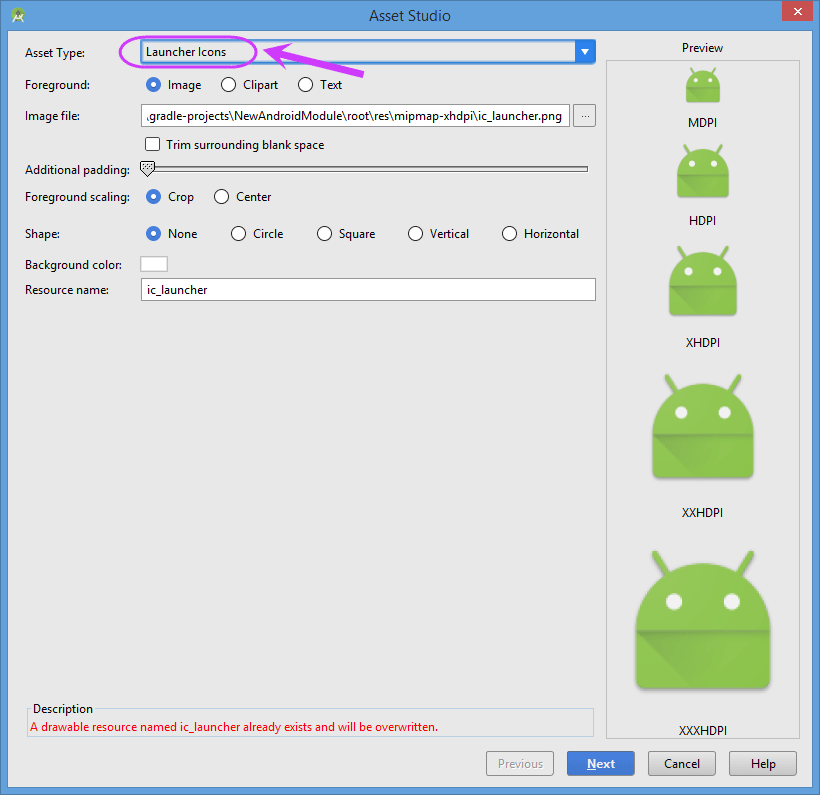
Task: Click the Image file path field
Action: (x=355, y=116)
